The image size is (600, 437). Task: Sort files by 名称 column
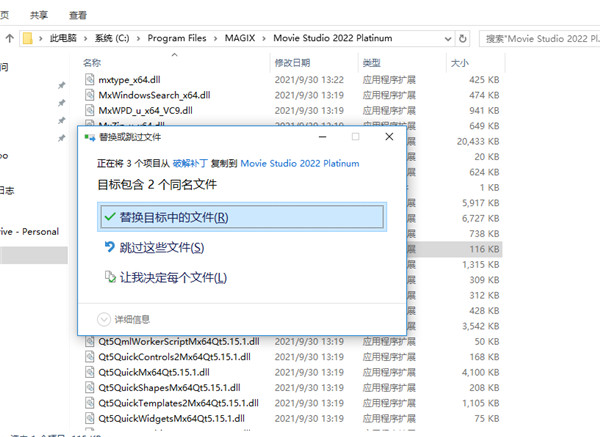click(92, 63)
